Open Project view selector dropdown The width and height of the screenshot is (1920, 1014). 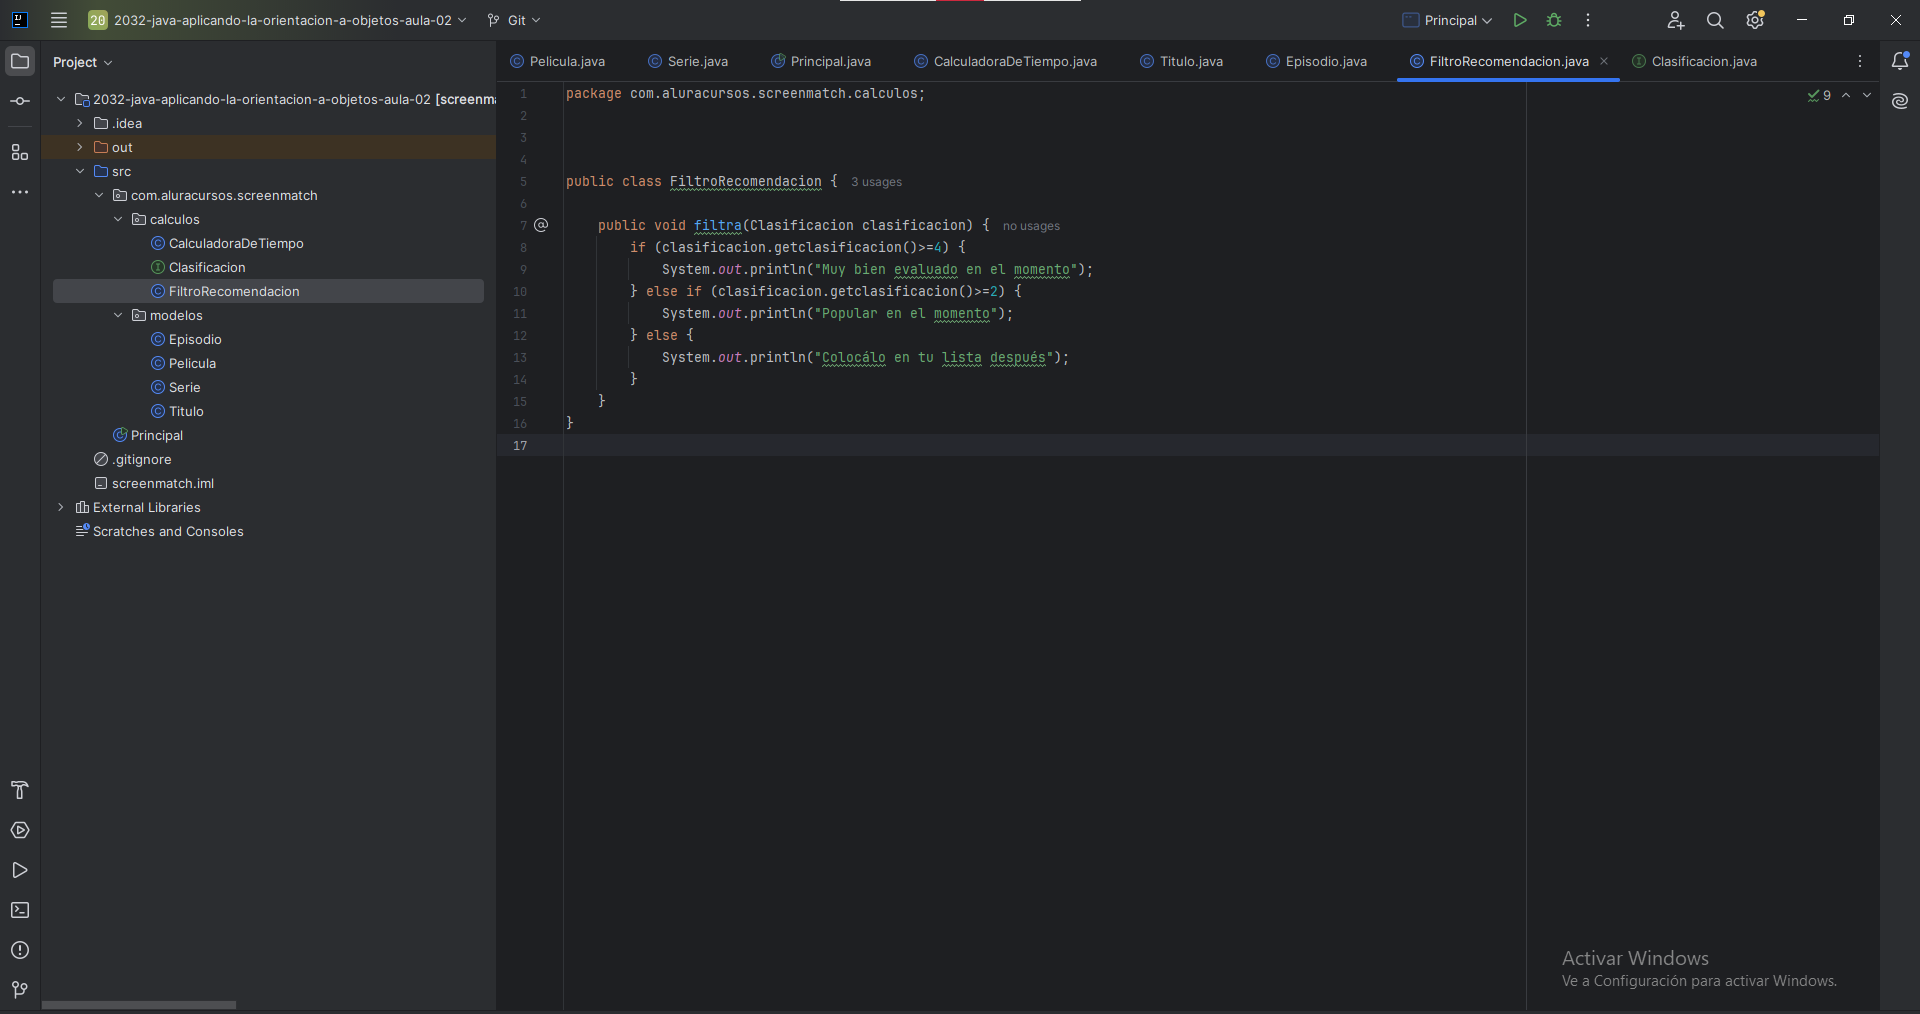click(82, 62)
